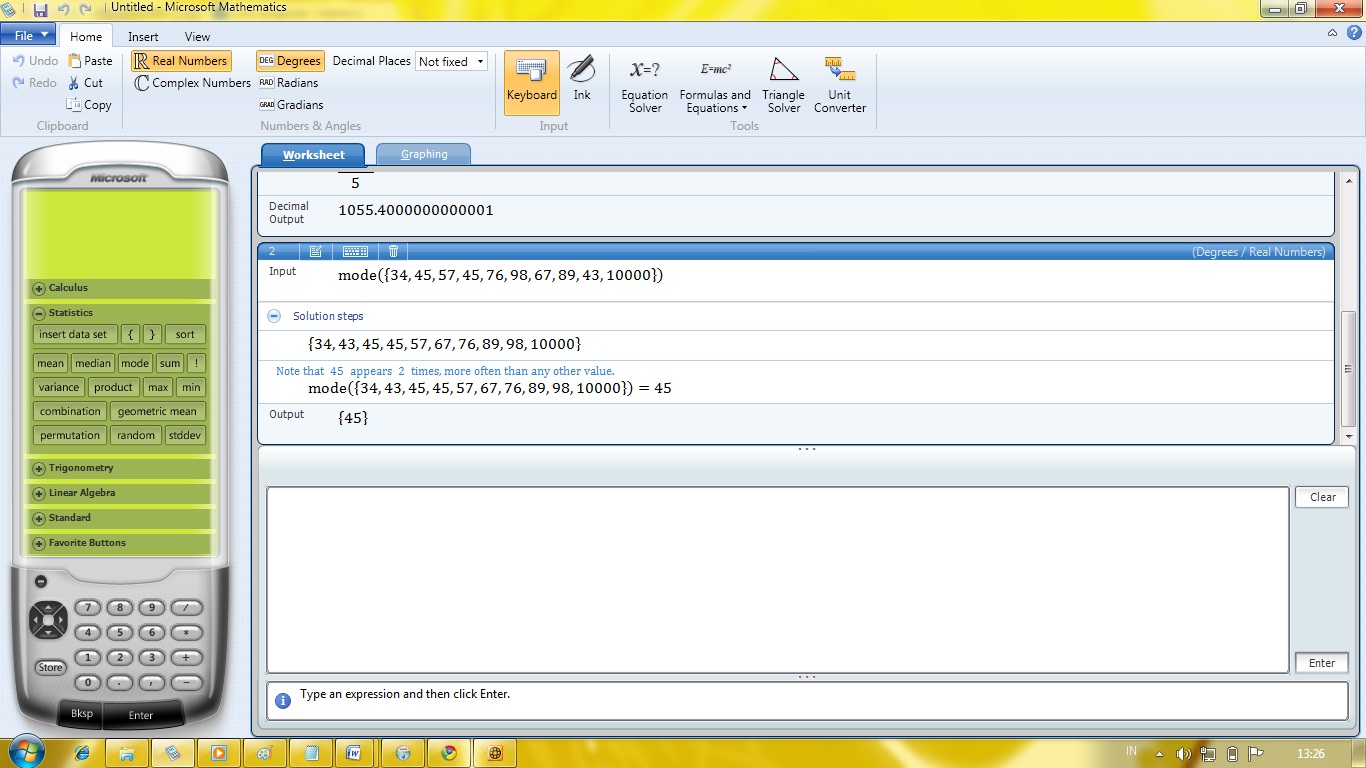
Task: Click the down arrow on calculator D-pad
Action: [x=48, y=633]
